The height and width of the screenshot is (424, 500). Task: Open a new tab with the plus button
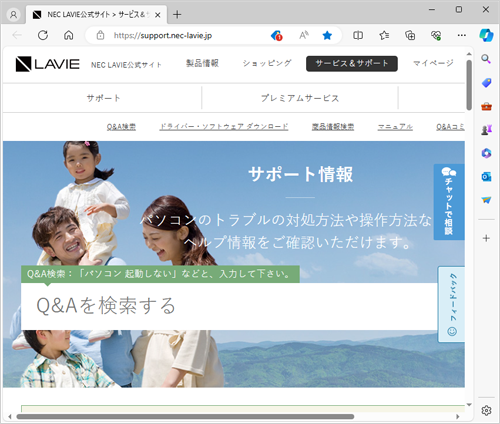(x=177, y=15)
